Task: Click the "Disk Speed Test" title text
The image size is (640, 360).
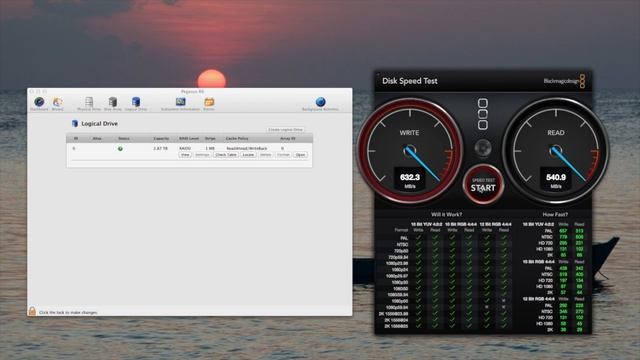Action: 410,81
